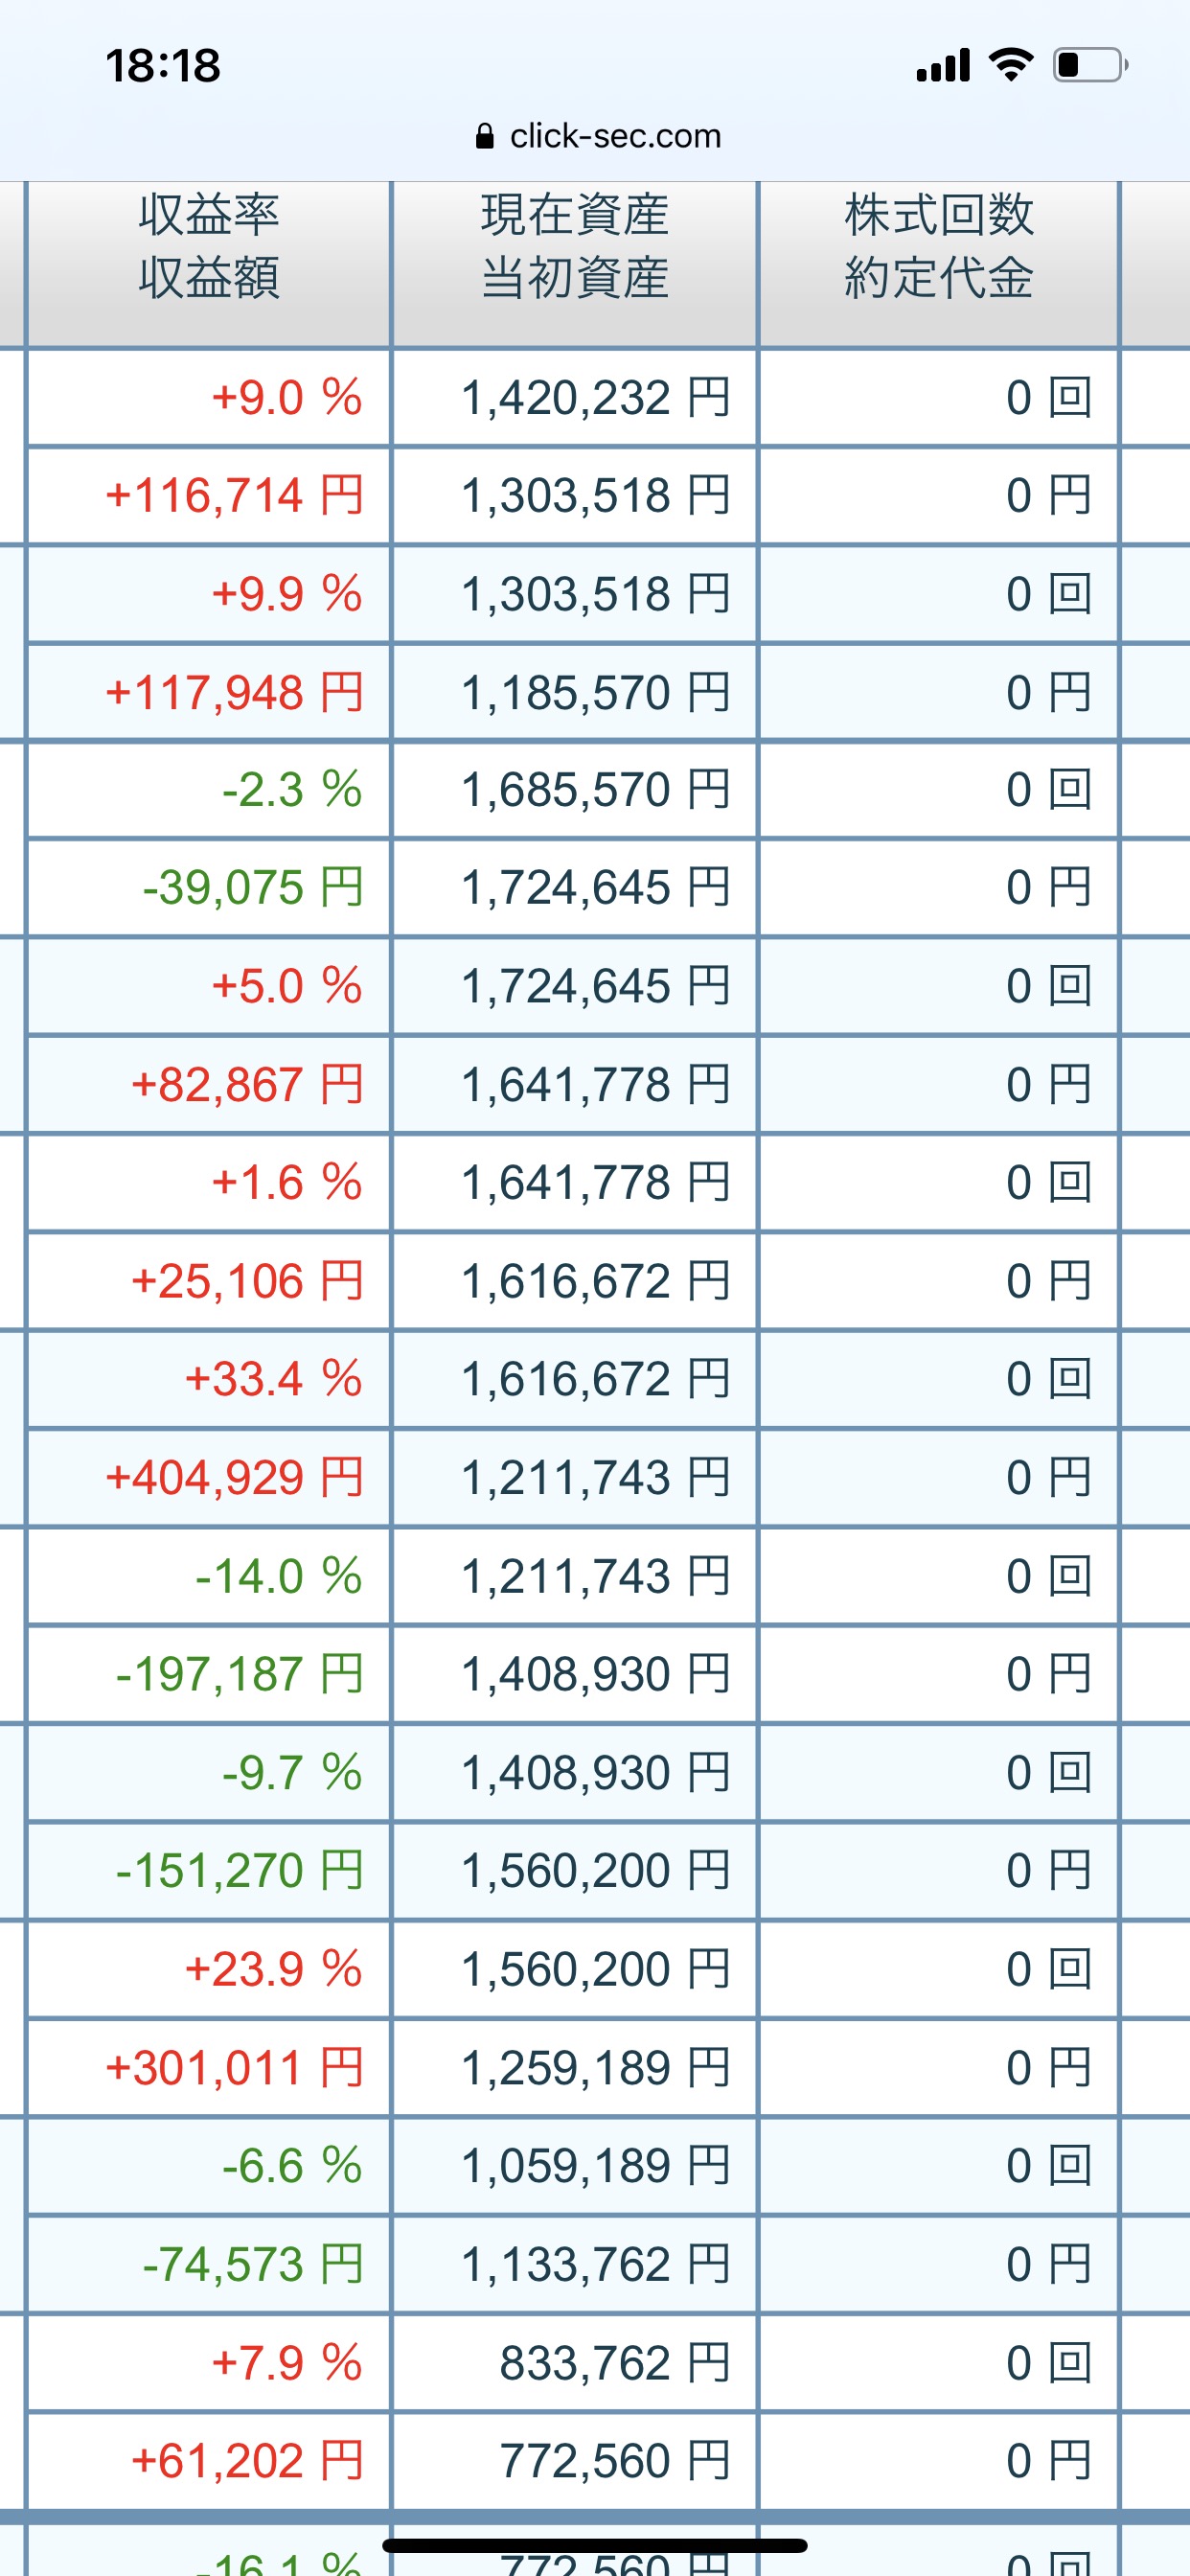Image resolution: width=1190 pixels, height=2576 pixels.
Task: Tap the -197,187 円 loss cell
Action: (x=239, y=1674)
